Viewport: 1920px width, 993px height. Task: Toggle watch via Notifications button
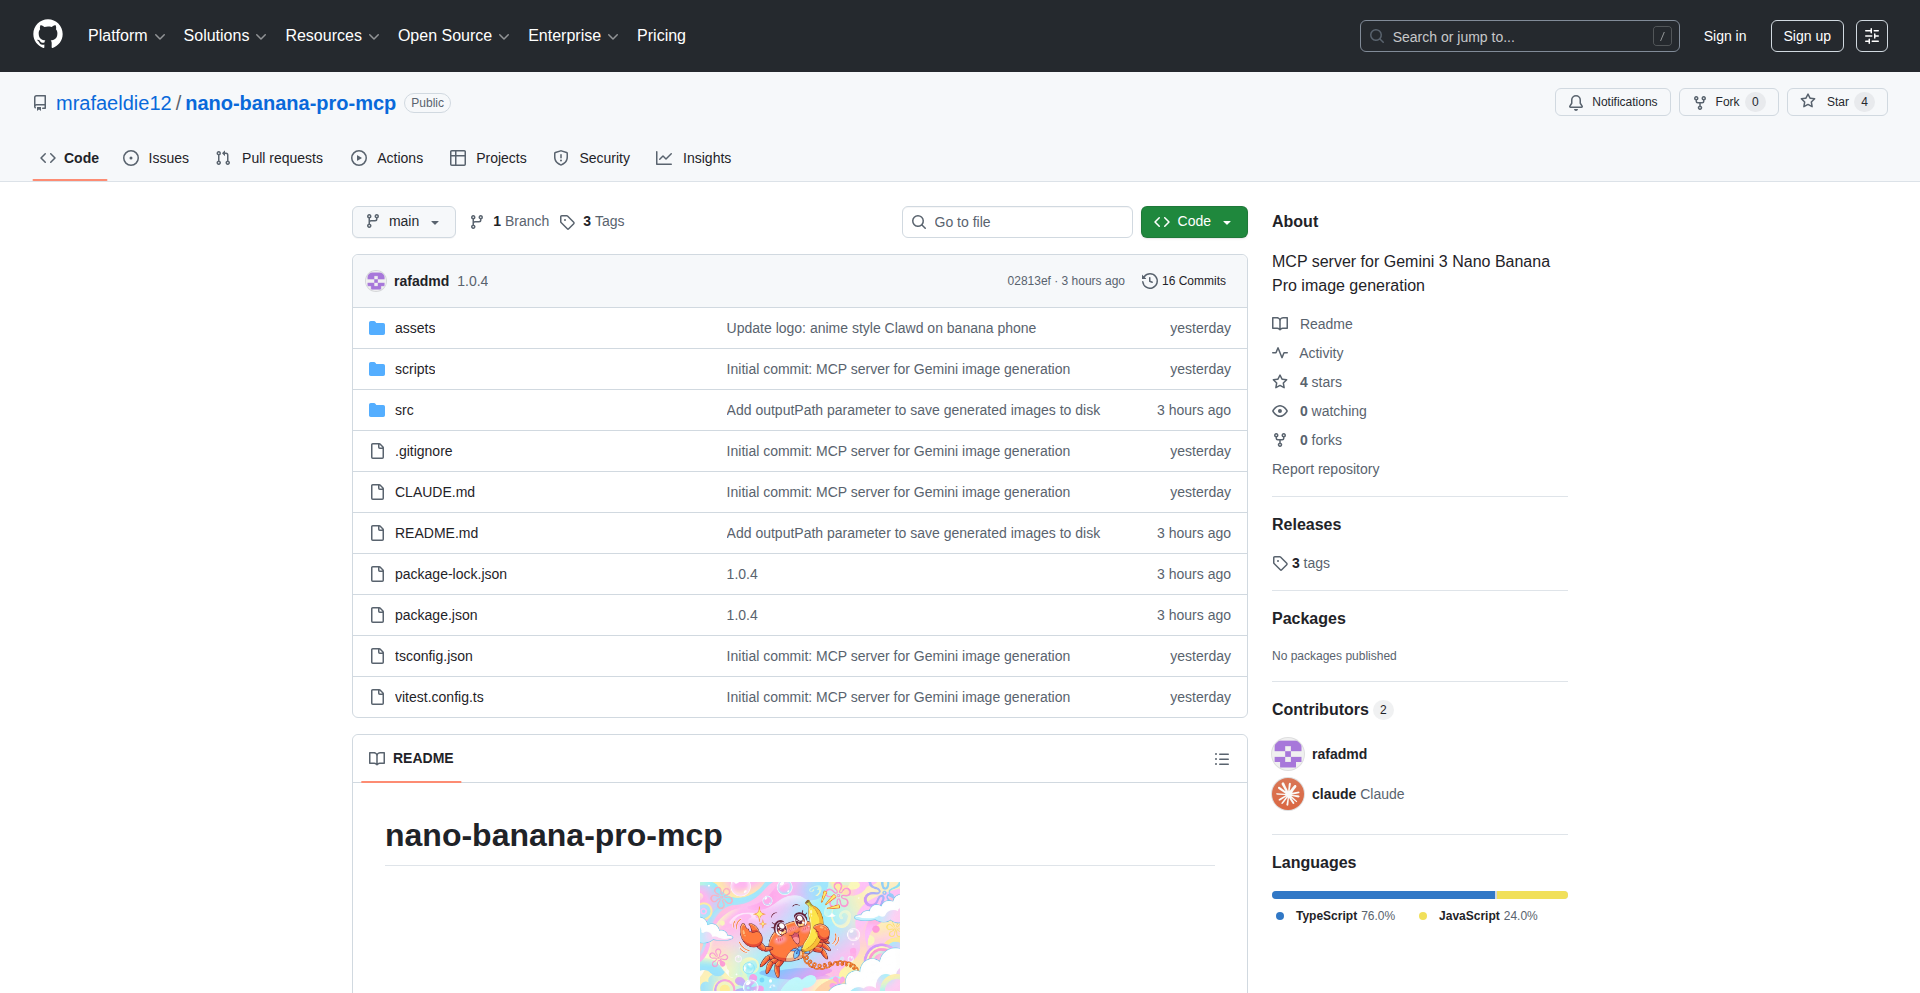point(1612,101)
